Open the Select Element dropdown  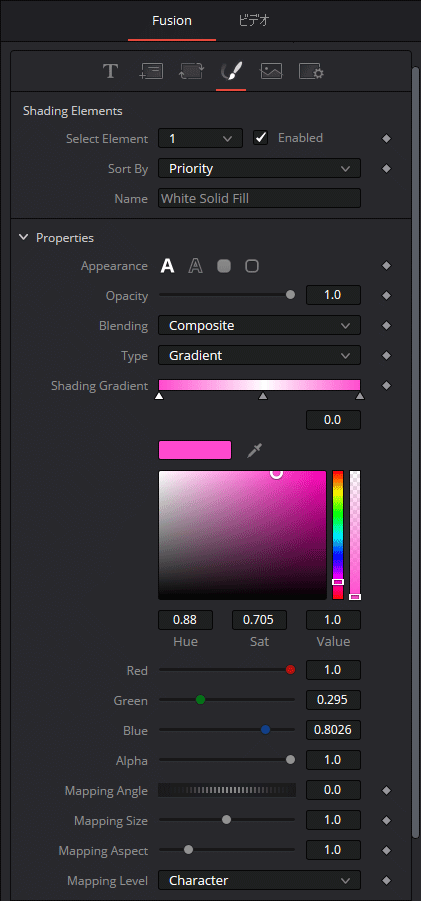(200, 138)
